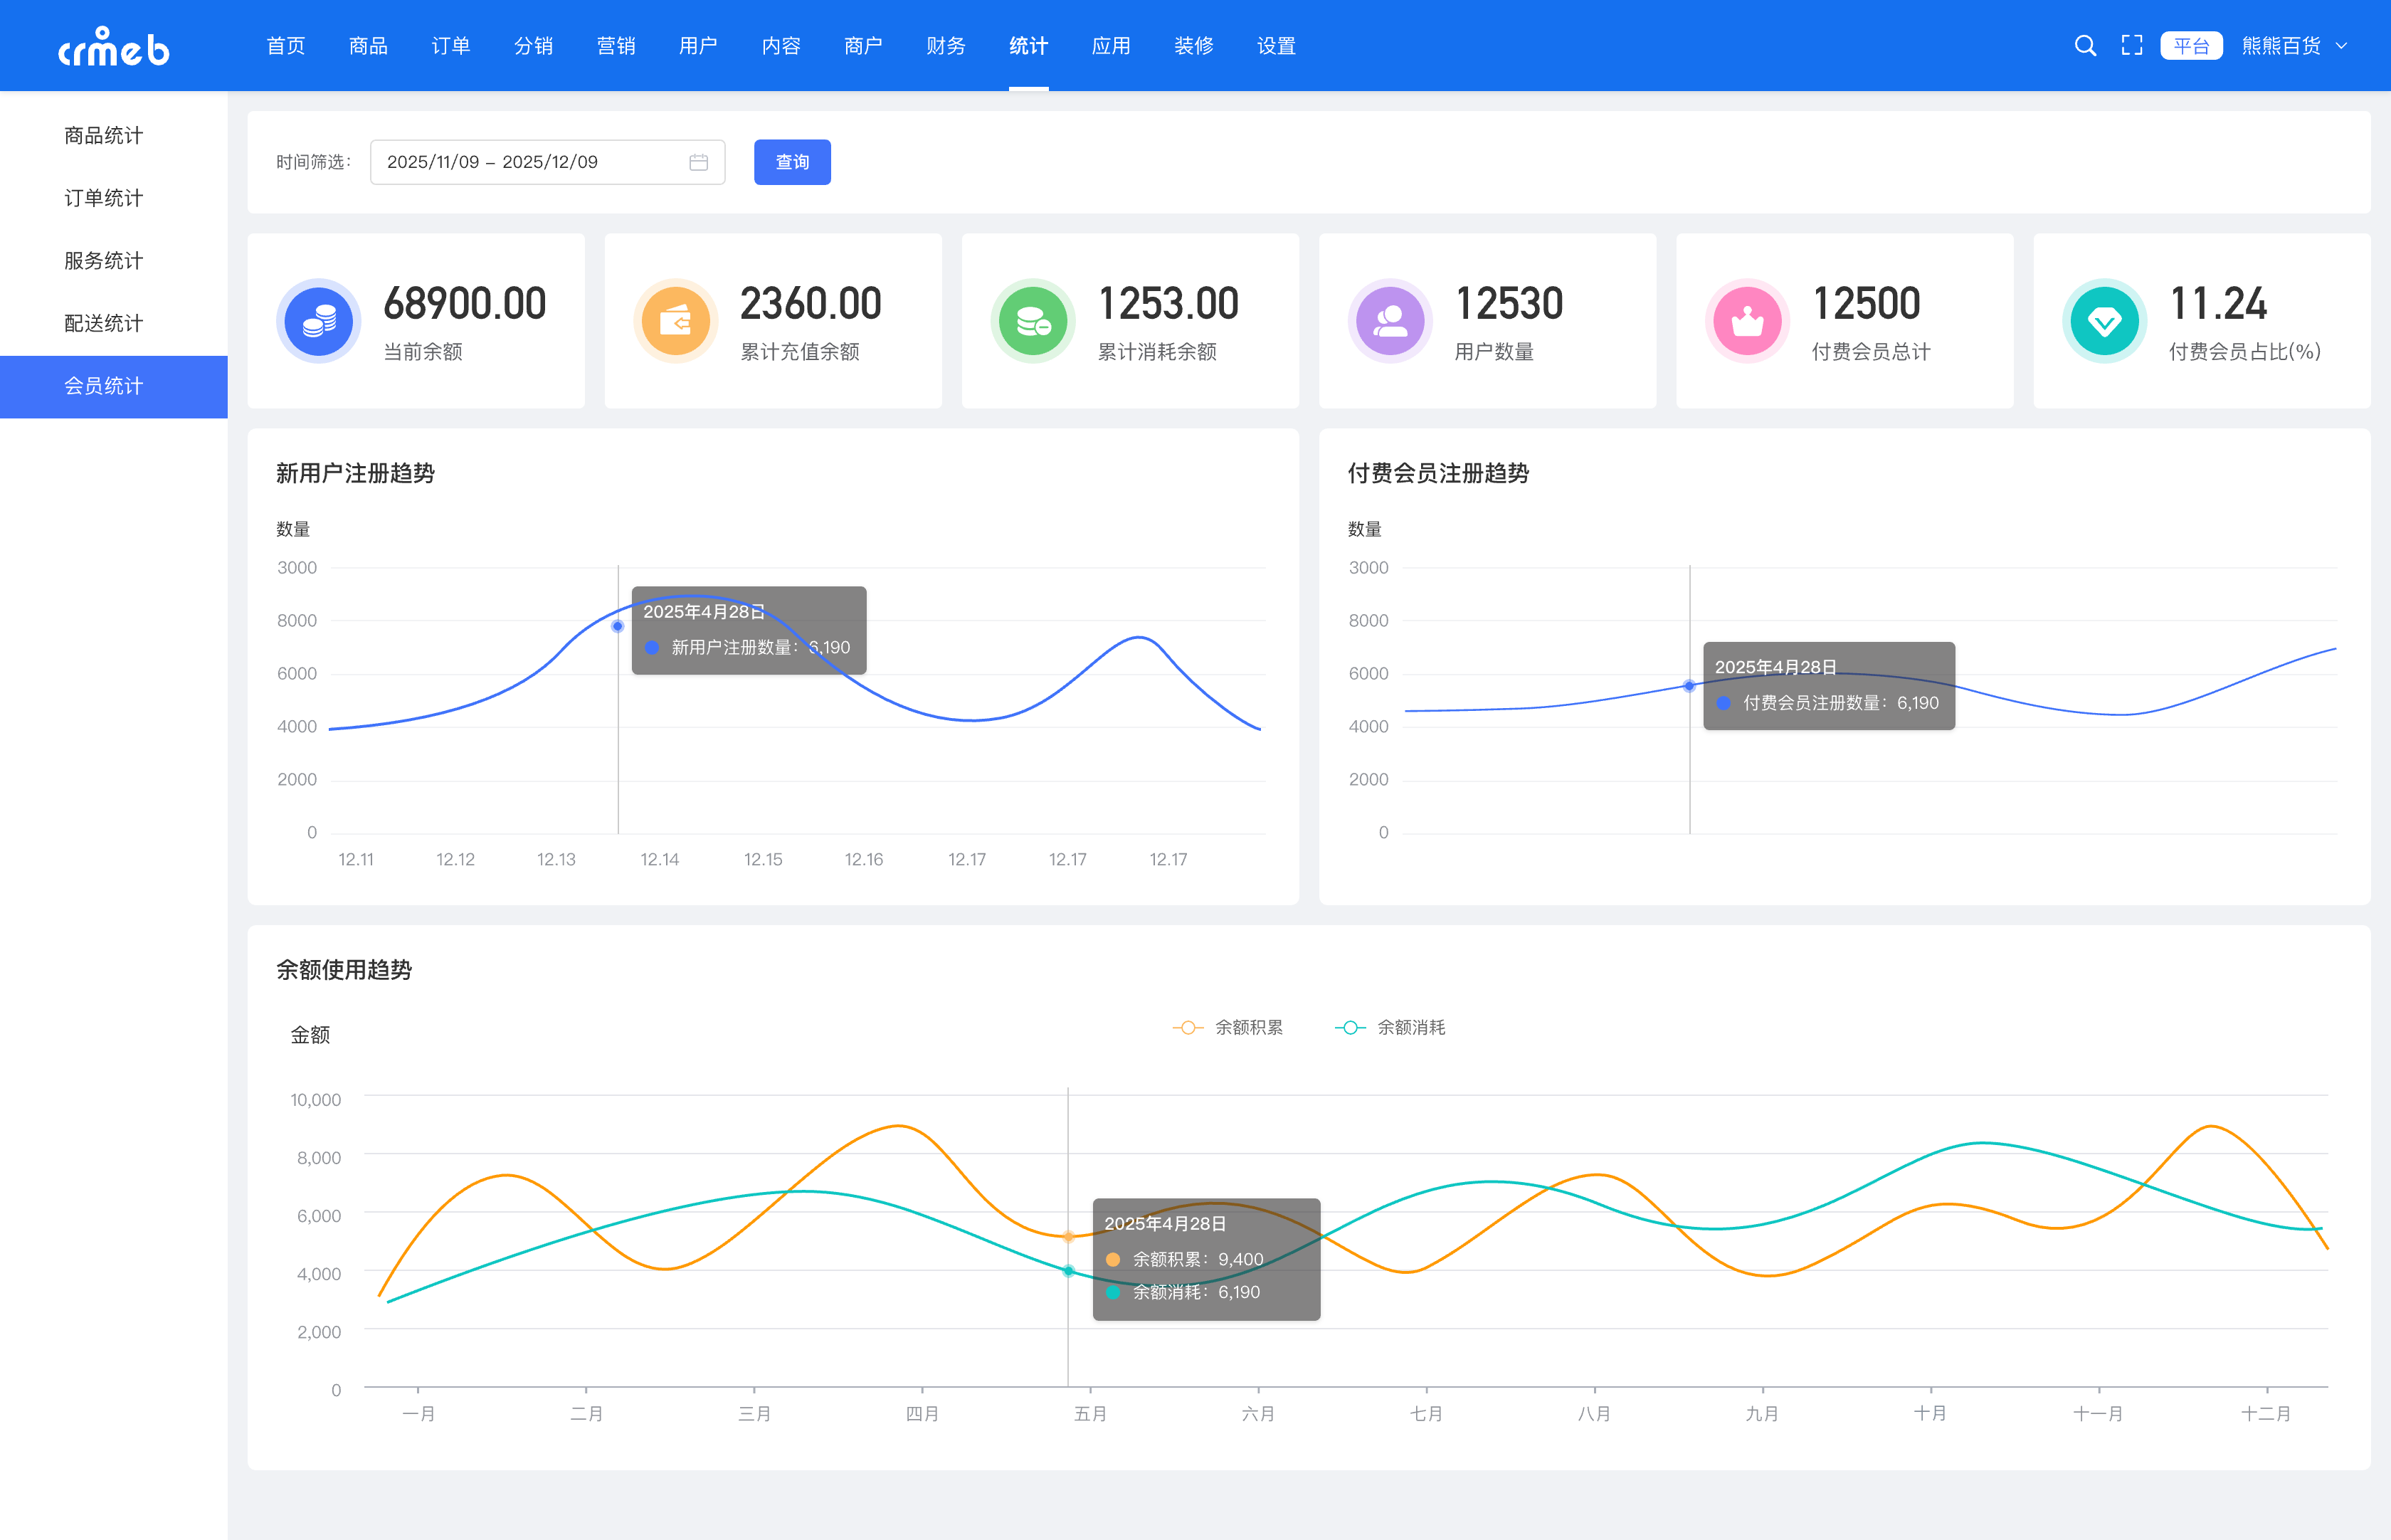Click the pink crown icon for 付费会员总计
2391x1540 pixels.
(1746, 322)
